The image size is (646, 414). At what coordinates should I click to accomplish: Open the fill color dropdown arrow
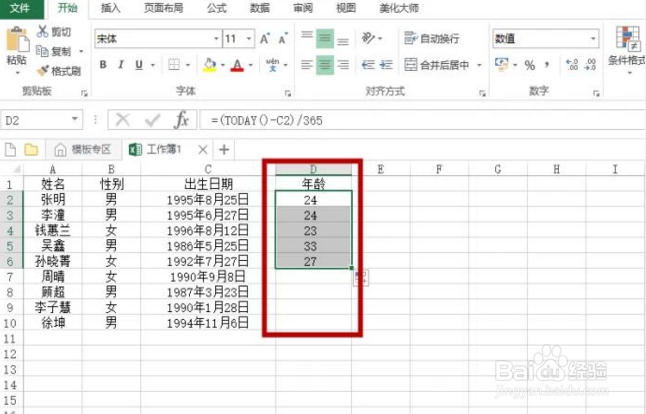223,65
